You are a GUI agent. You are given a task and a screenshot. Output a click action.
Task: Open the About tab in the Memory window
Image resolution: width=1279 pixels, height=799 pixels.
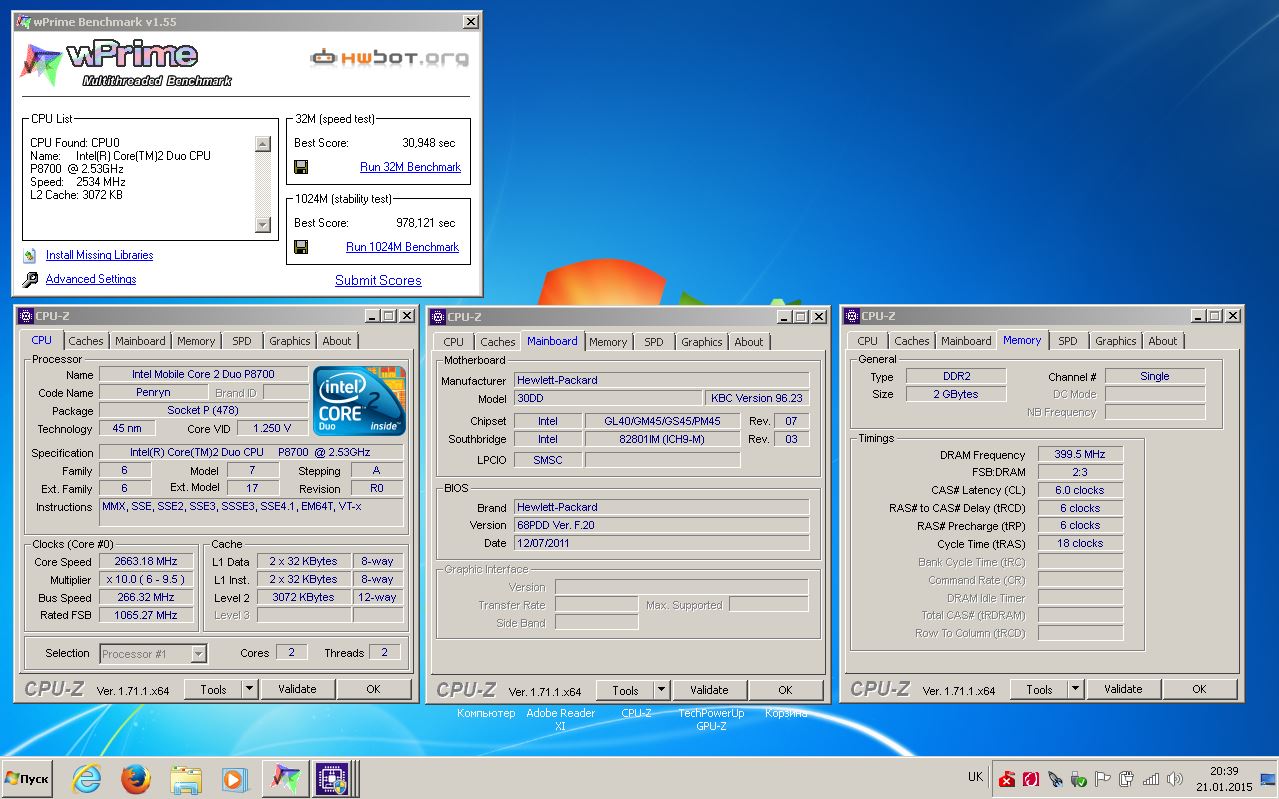coord(1162,341)
